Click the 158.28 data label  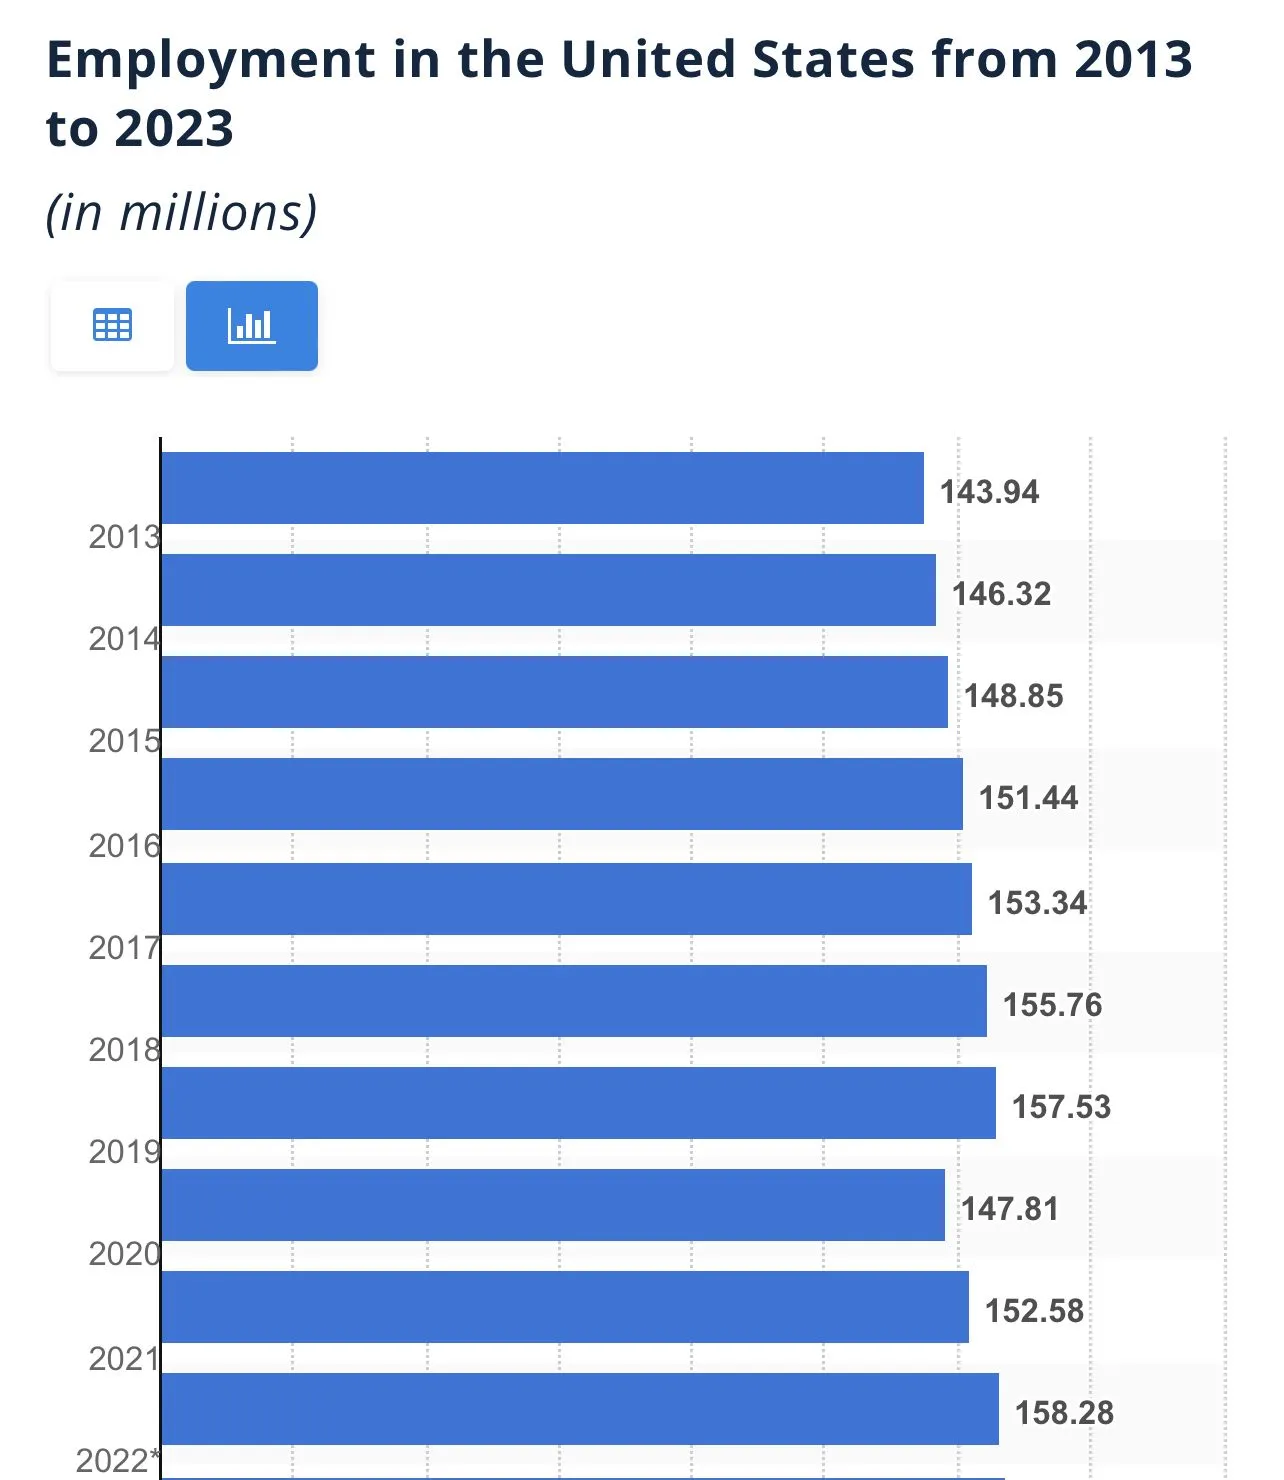point(1064,1413)
